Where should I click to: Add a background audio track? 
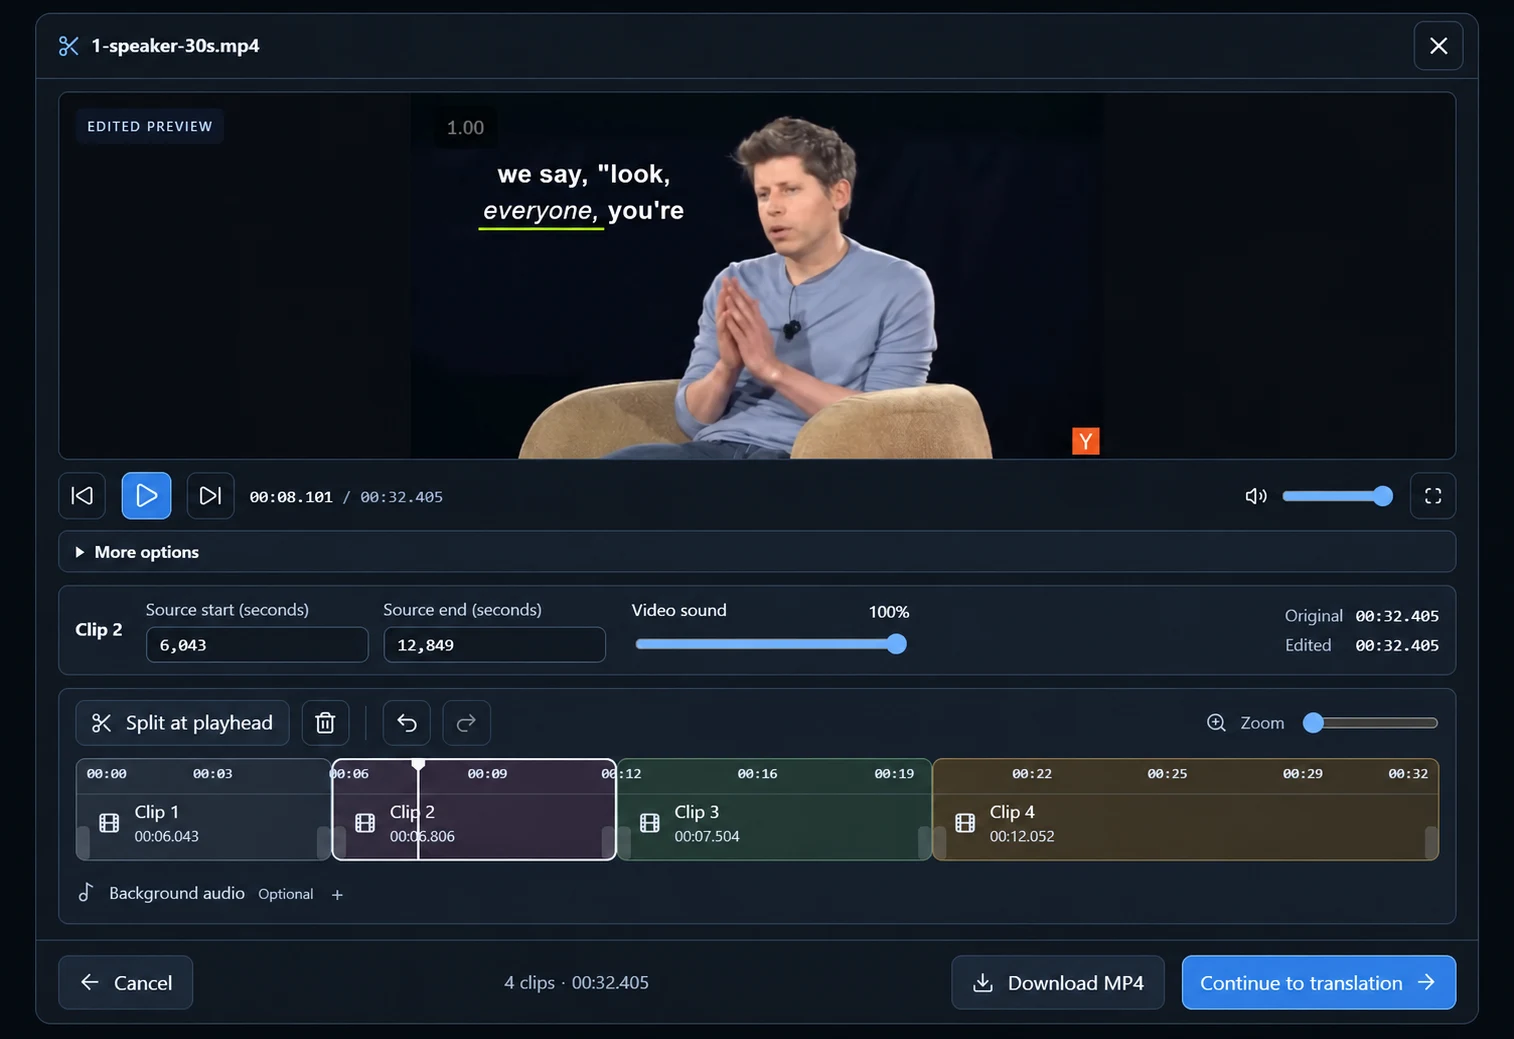tap(337, 895)
